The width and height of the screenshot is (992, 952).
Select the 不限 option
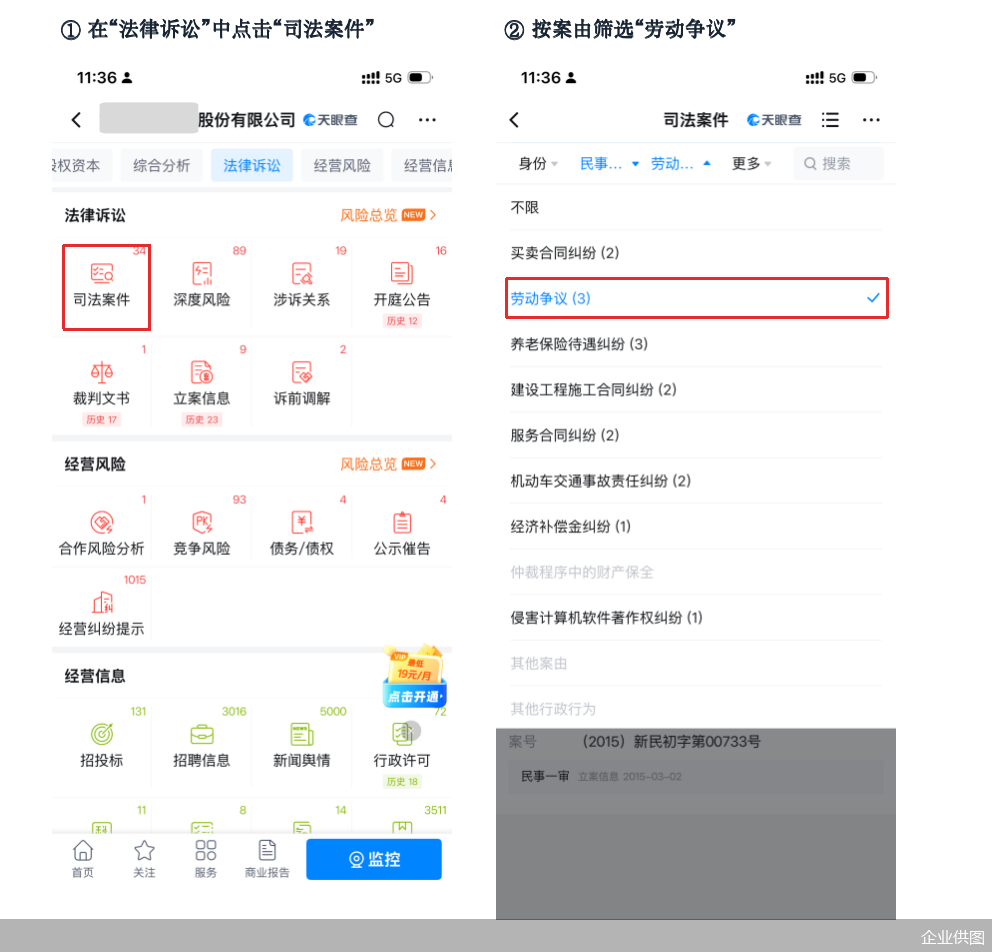click(696, 207)
